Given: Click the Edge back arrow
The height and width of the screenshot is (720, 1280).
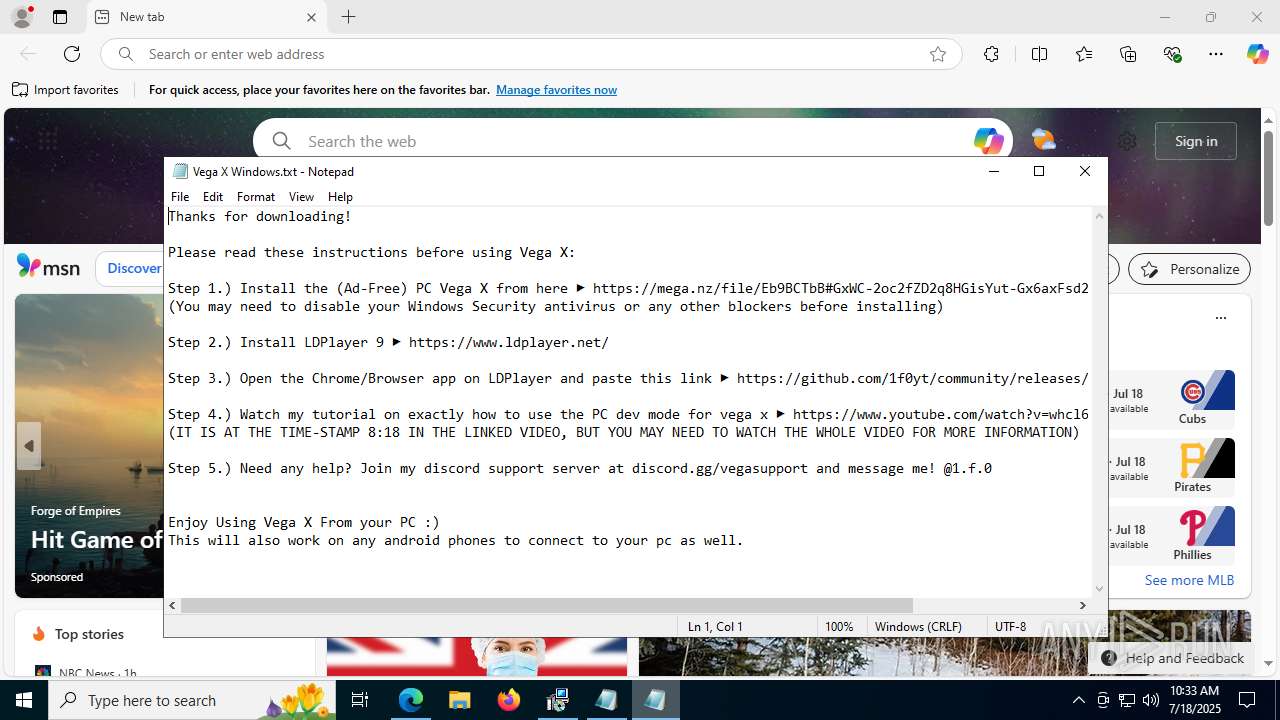Looking at the screenshot, I should click(28, 54).
